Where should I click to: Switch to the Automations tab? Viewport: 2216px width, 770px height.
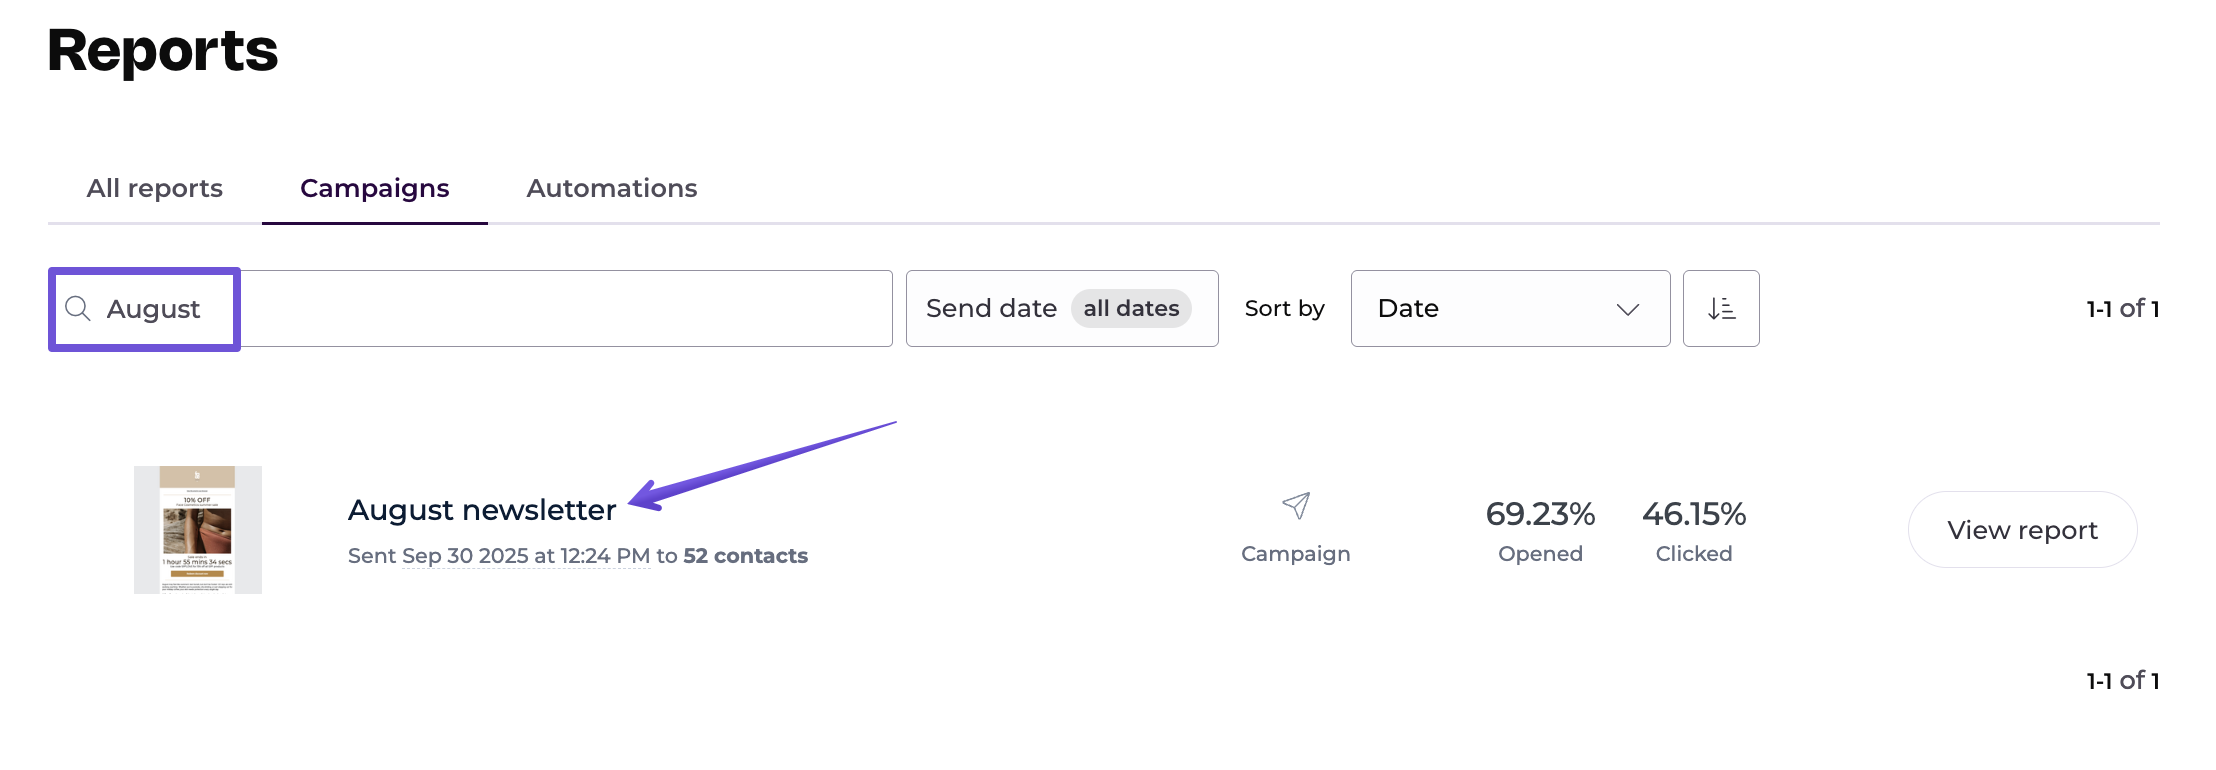point(611,188)
